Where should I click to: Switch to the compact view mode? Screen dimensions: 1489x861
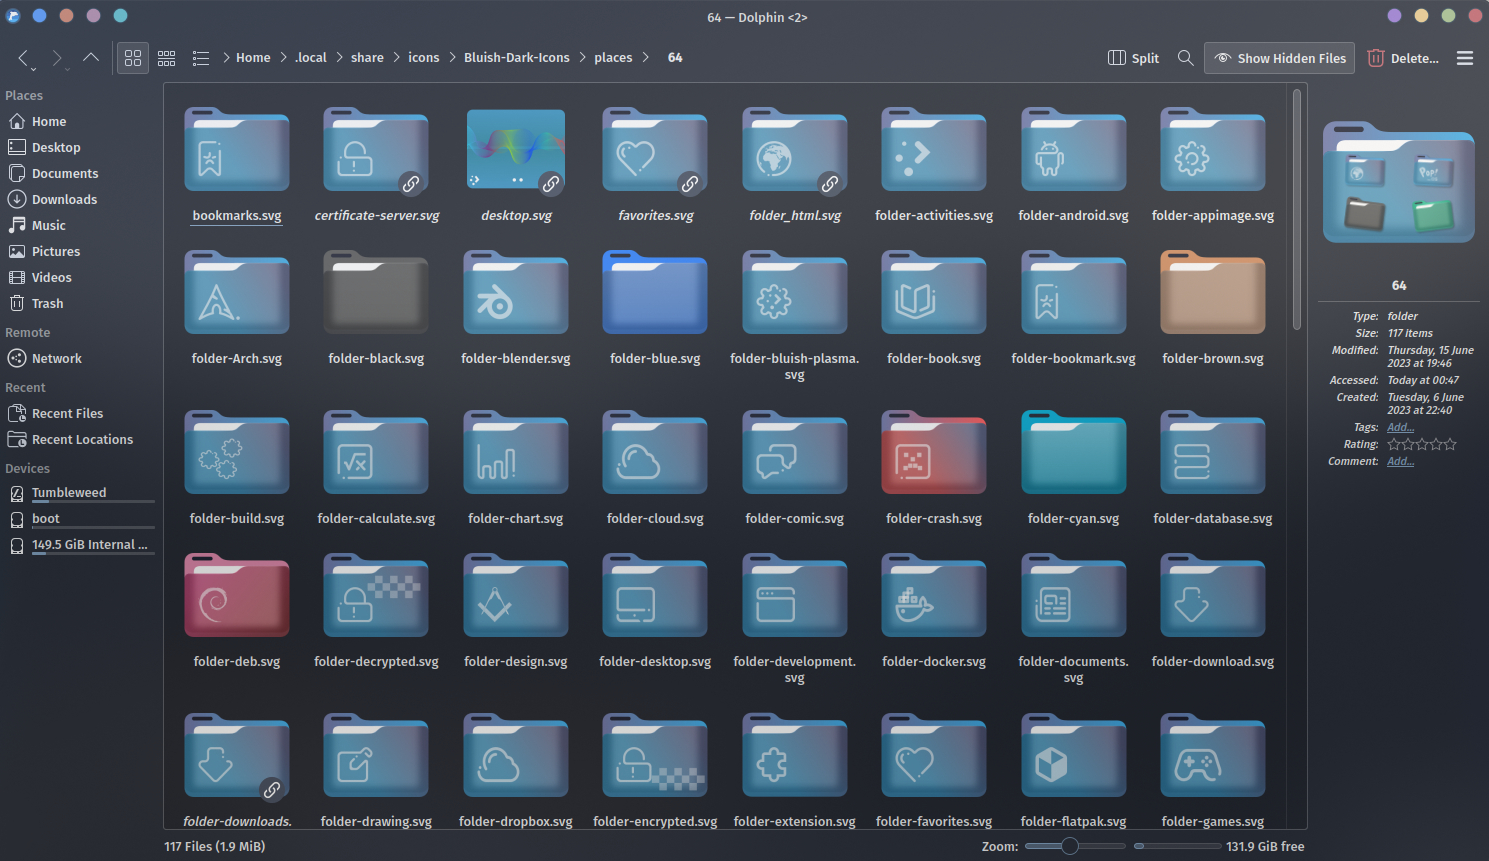point(167,57)
